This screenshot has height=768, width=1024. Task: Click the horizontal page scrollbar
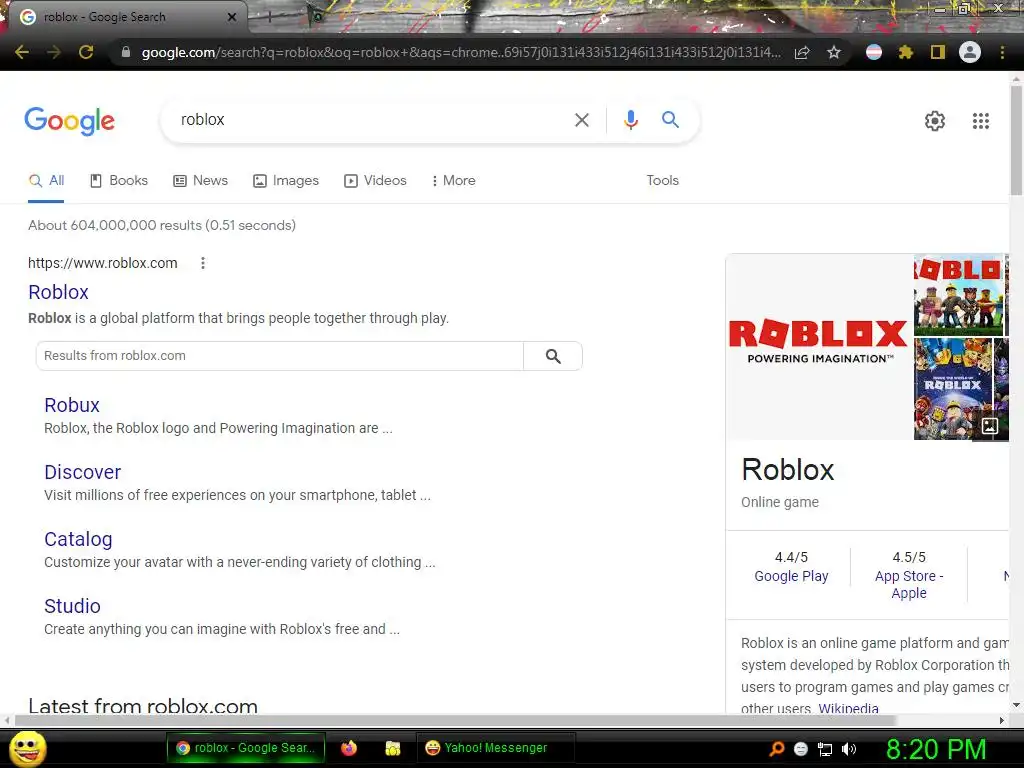455,720
